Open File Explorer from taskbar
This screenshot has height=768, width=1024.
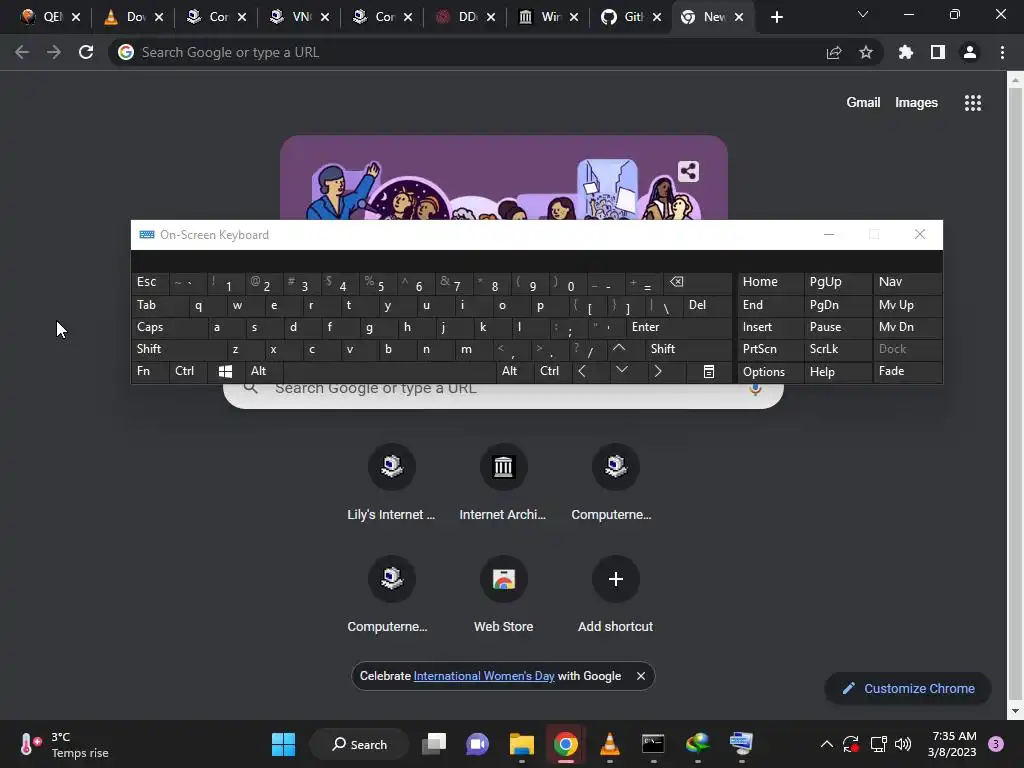(522, 744)
